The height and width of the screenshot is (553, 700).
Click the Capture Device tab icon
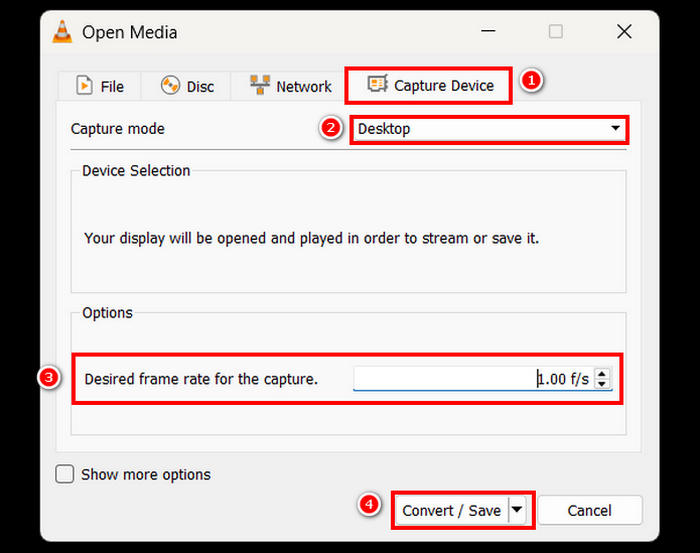click(x=377, y=85)
